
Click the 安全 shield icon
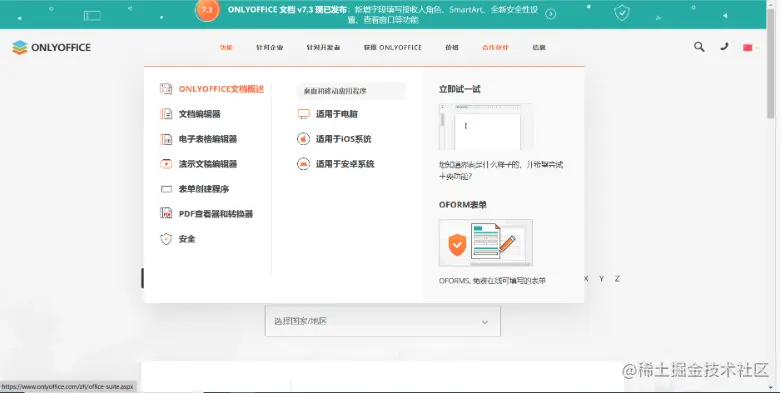(x=166, y=239)
